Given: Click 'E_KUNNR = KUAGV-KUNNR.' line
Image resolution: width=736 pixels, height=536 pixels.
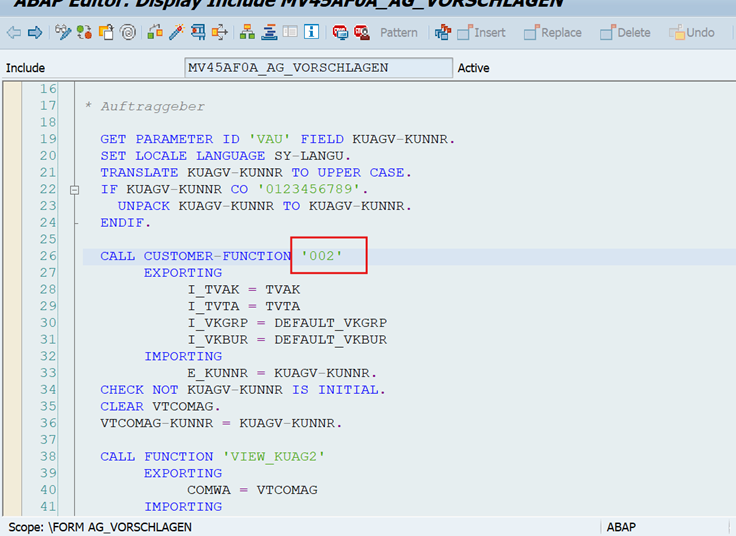Looking at the screenshot, I should [x=282, y=373].
